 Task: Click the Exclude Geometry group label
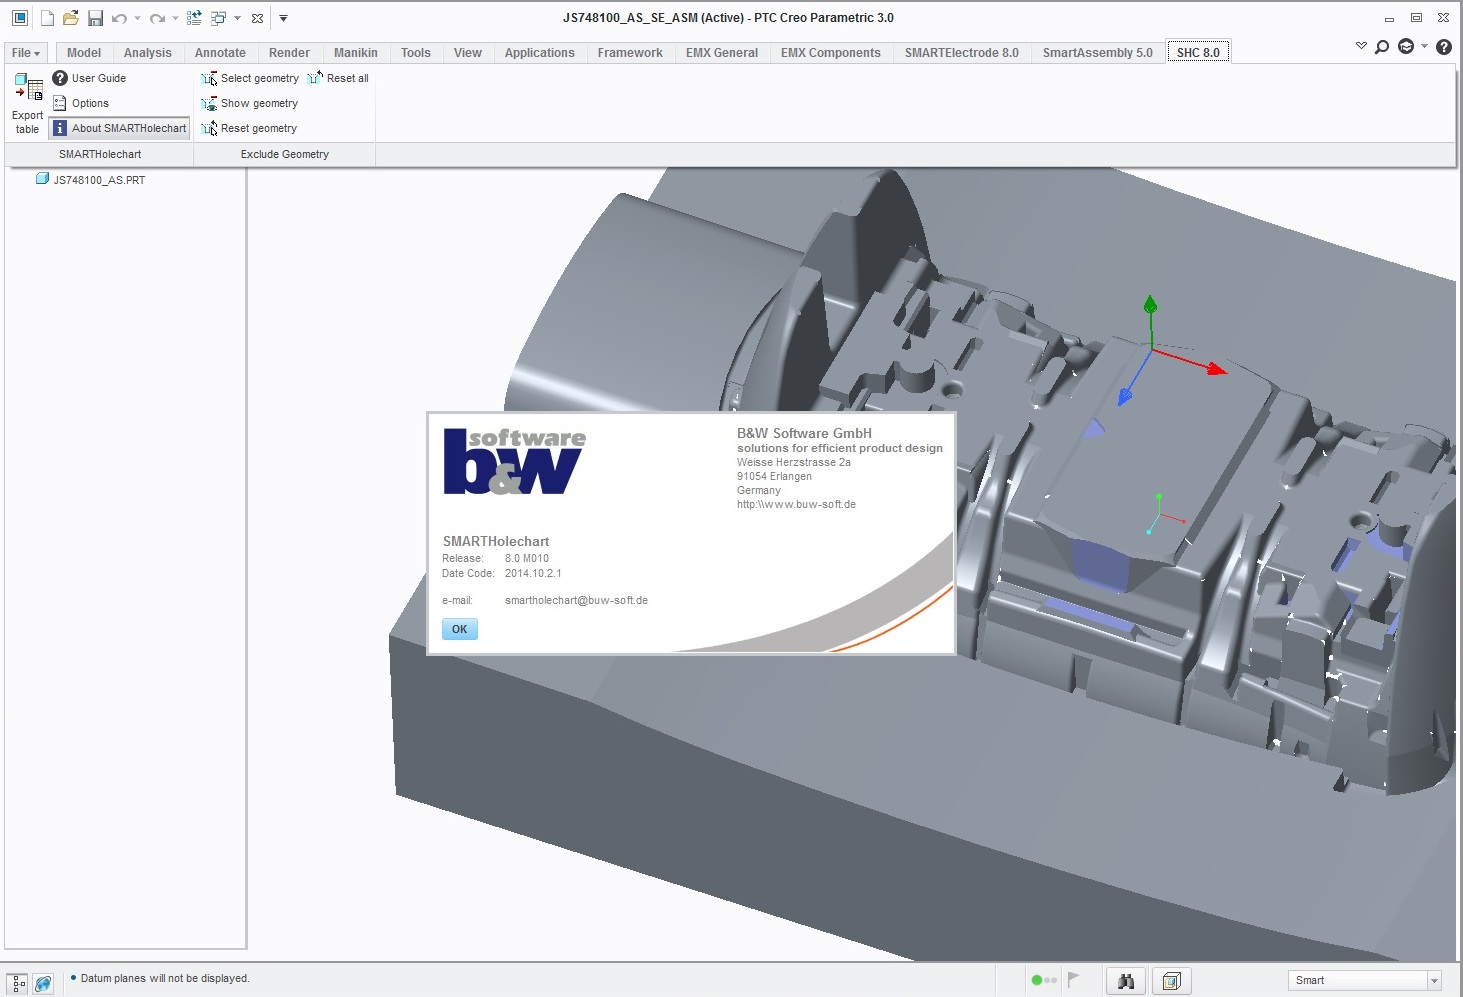point(285,154)
